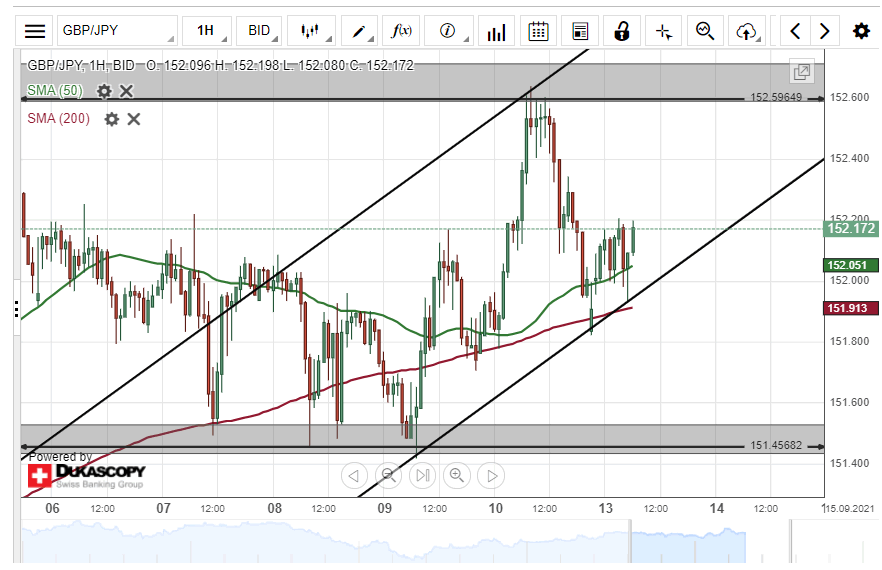Image resolution: width=882 pixels, height=570 pixels.
Task: Click the SMA (200) indicator label
Action: (58, 118)
